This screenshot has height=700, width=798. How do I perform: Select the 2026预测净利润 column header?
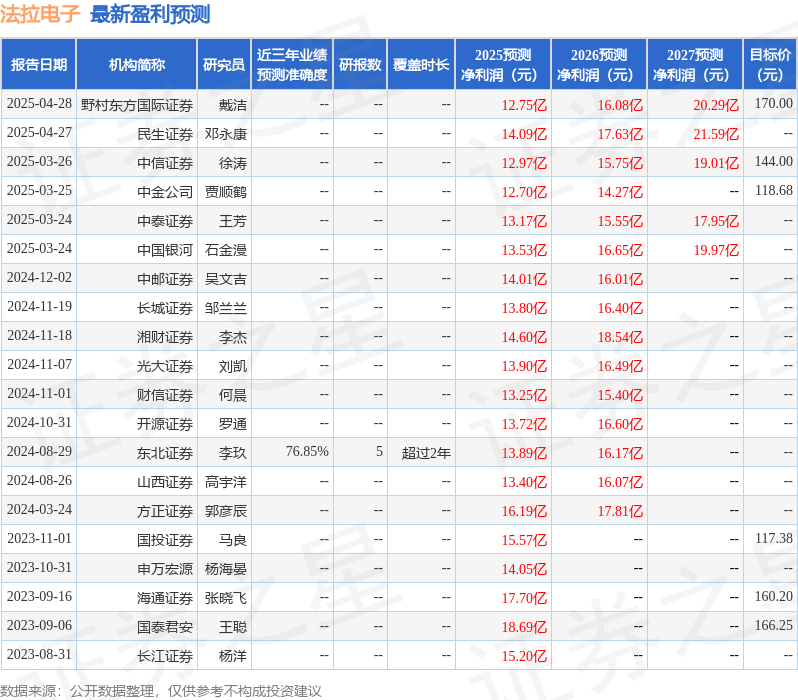pyautogui.click(x=599, y=65)
